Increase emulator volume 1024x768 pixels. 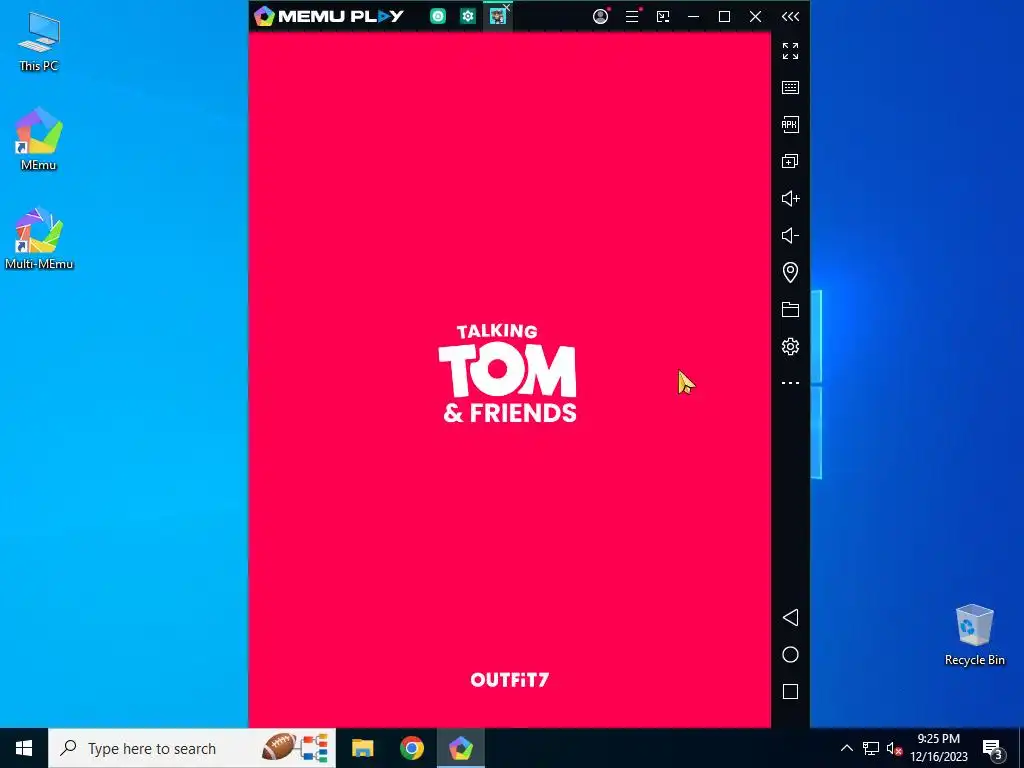(x=790, y=198)
